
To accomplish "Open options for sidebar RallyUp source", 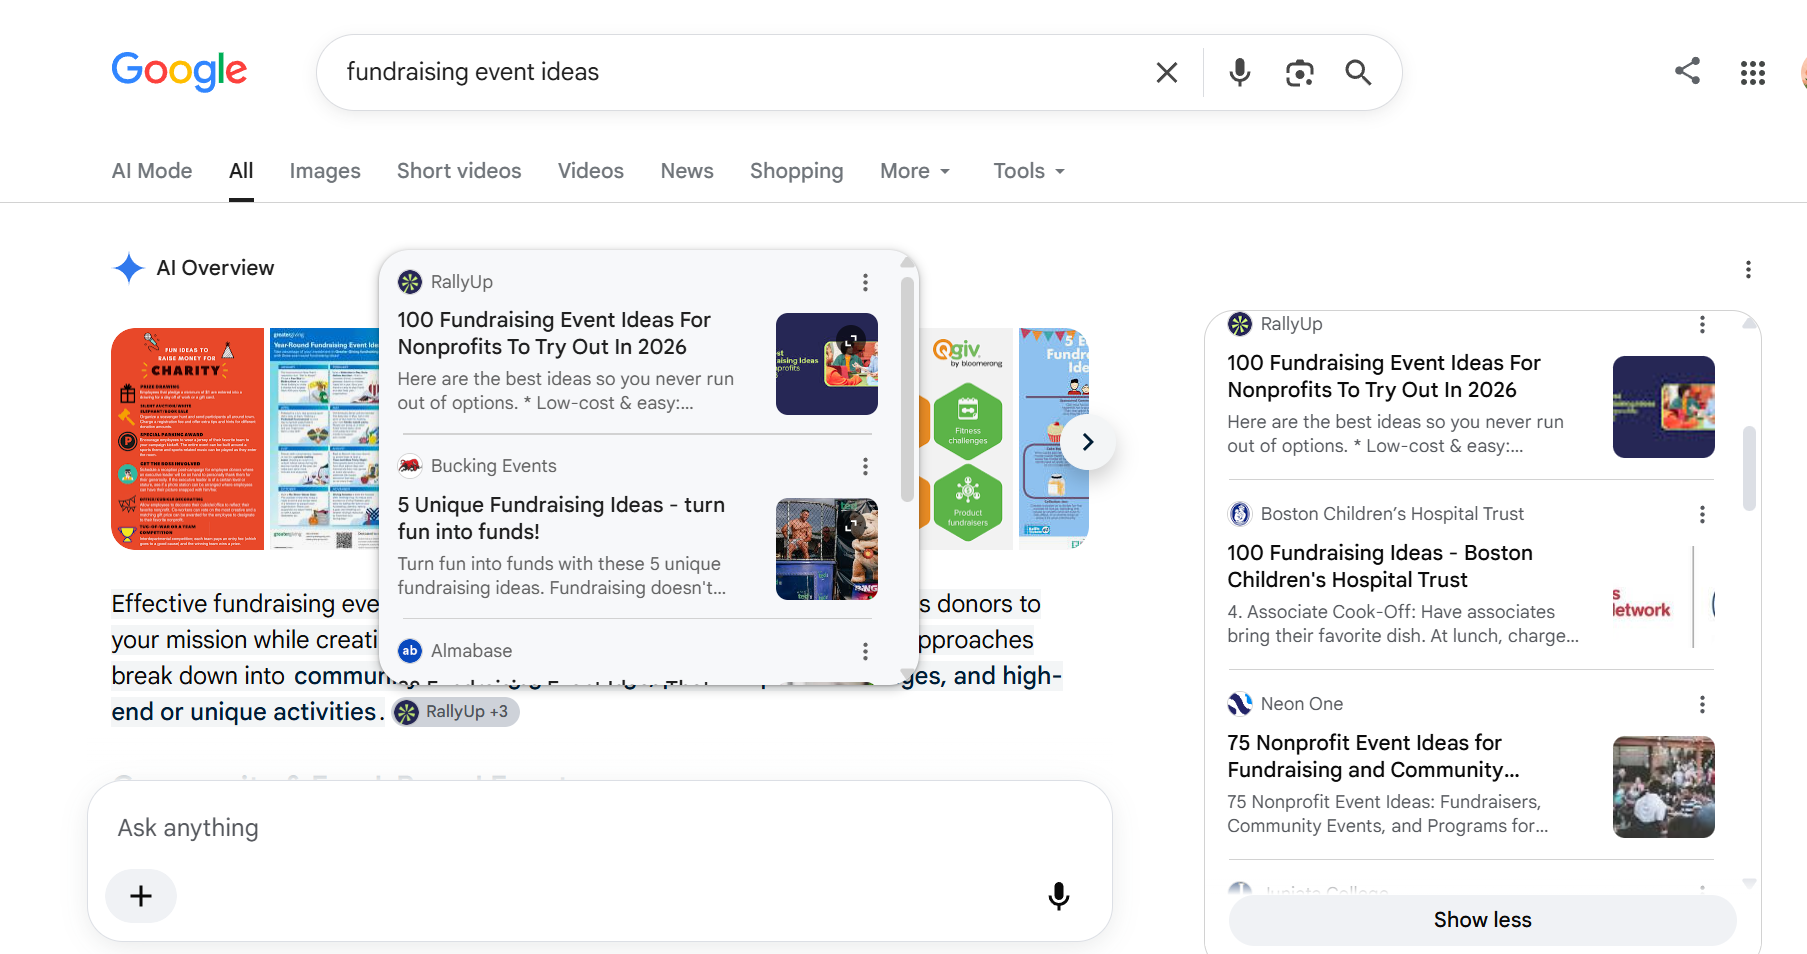I will point(1702,325).
